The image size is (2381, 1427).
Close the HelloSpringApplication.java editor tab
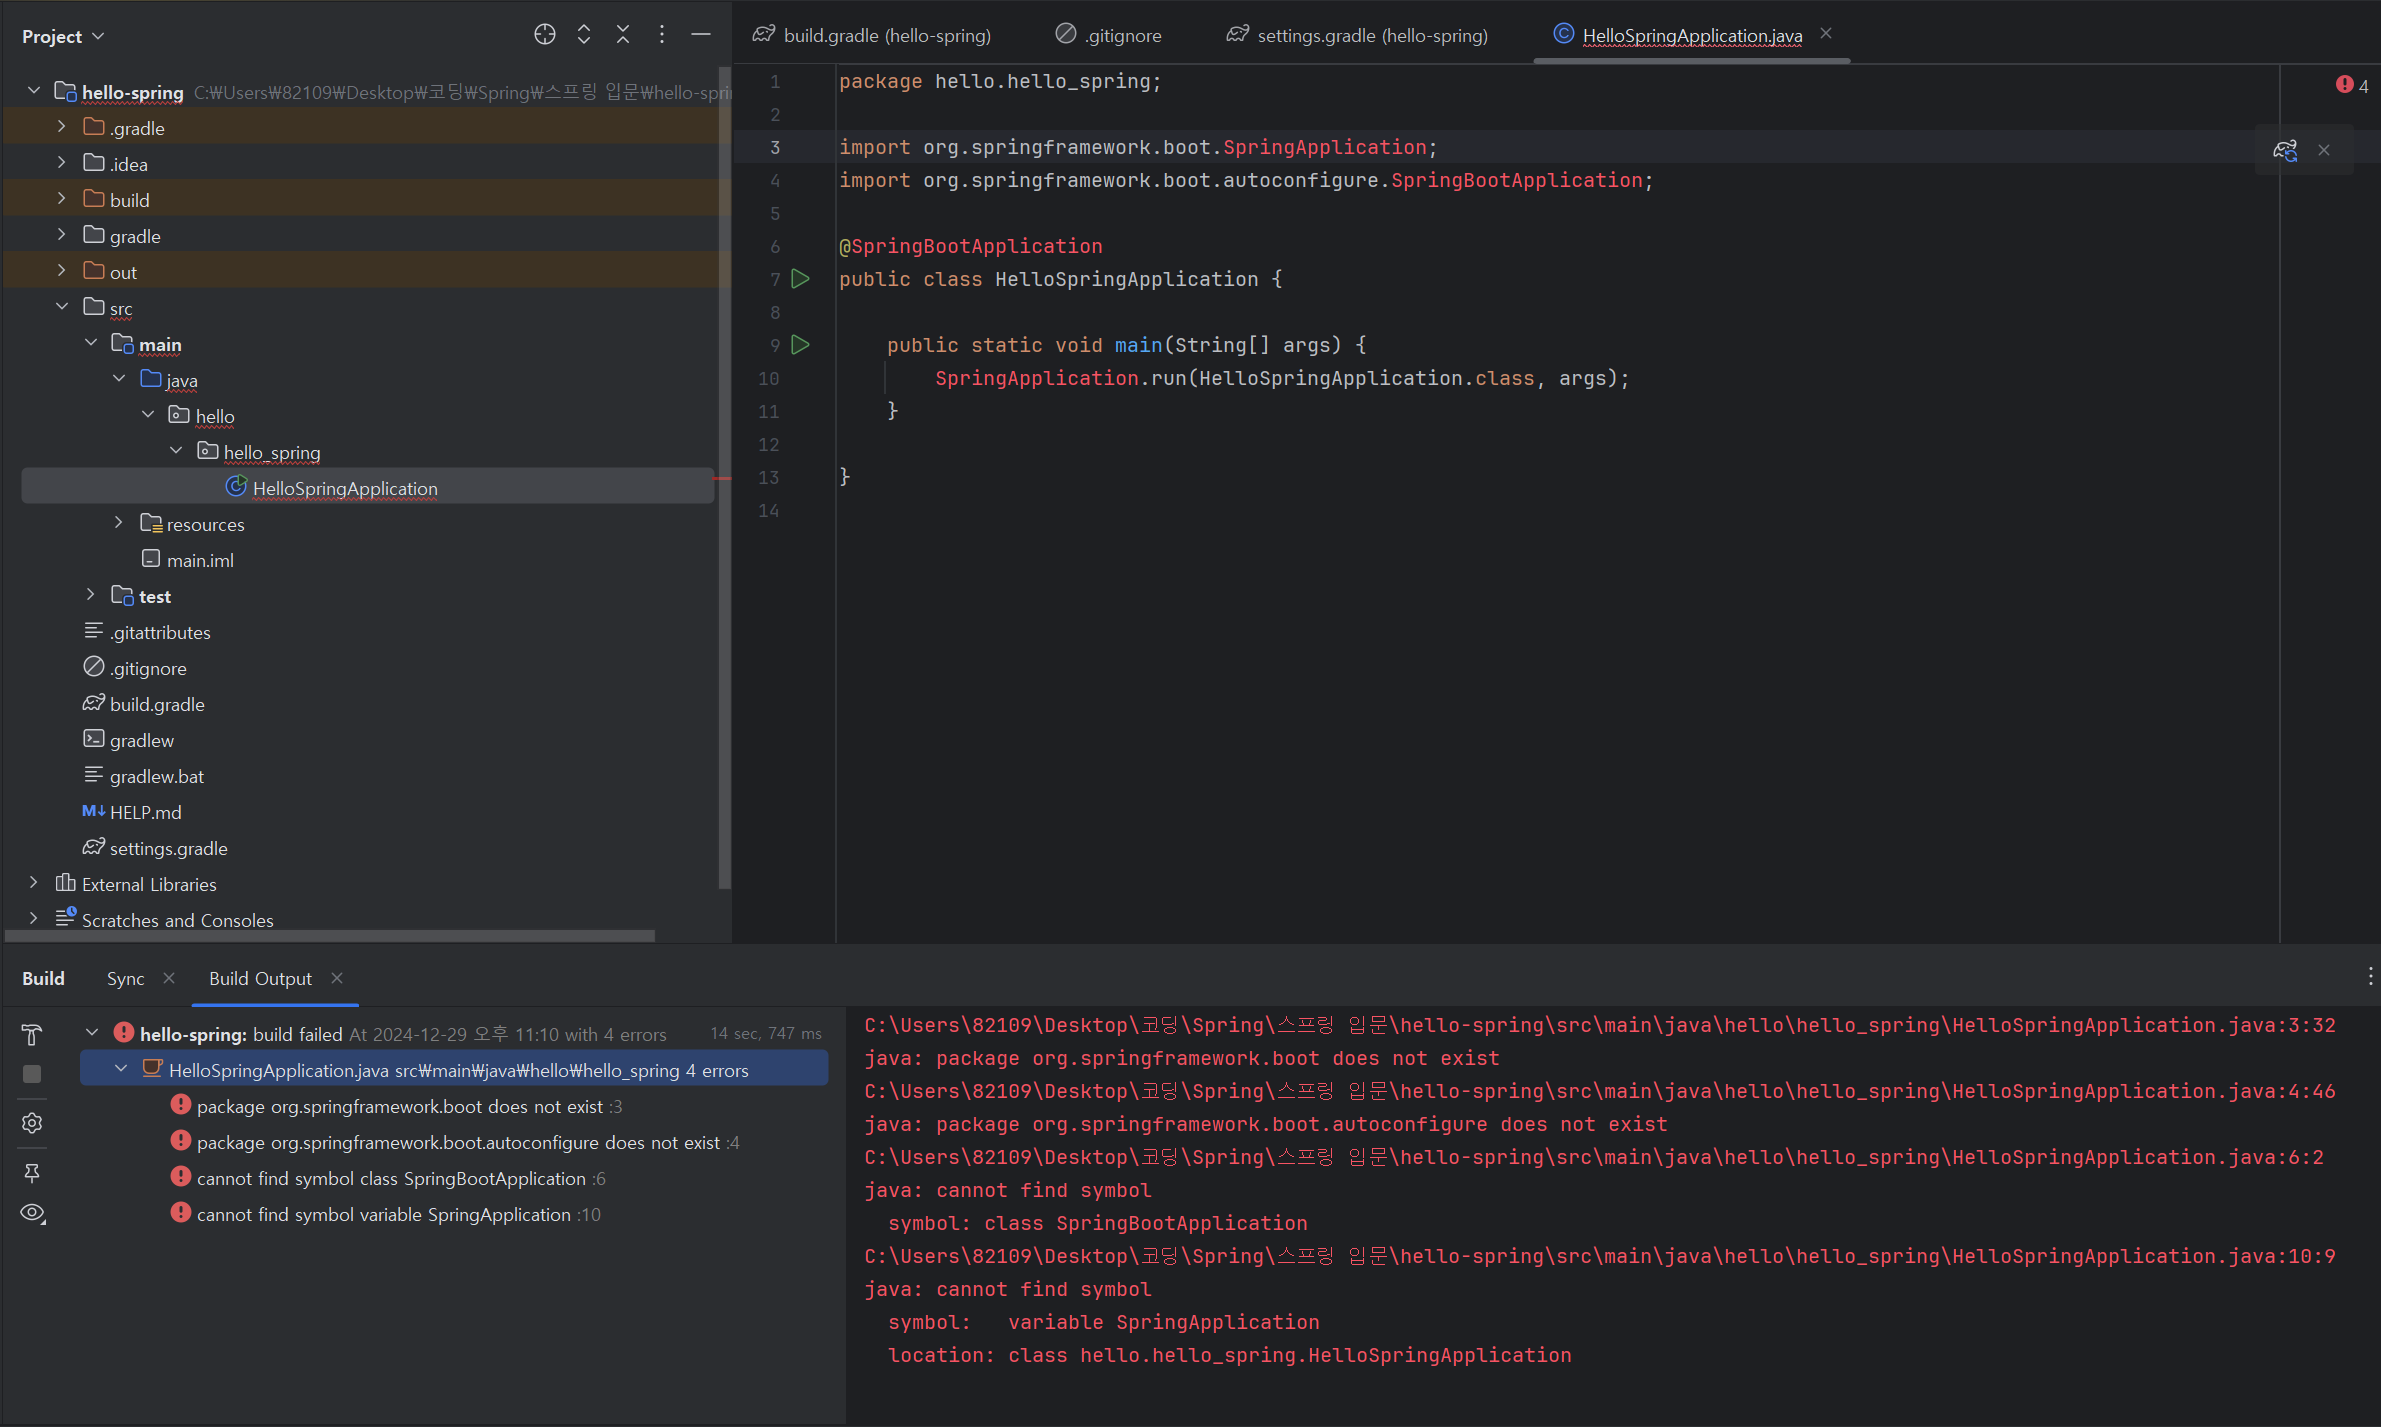tap(1826, 34)
